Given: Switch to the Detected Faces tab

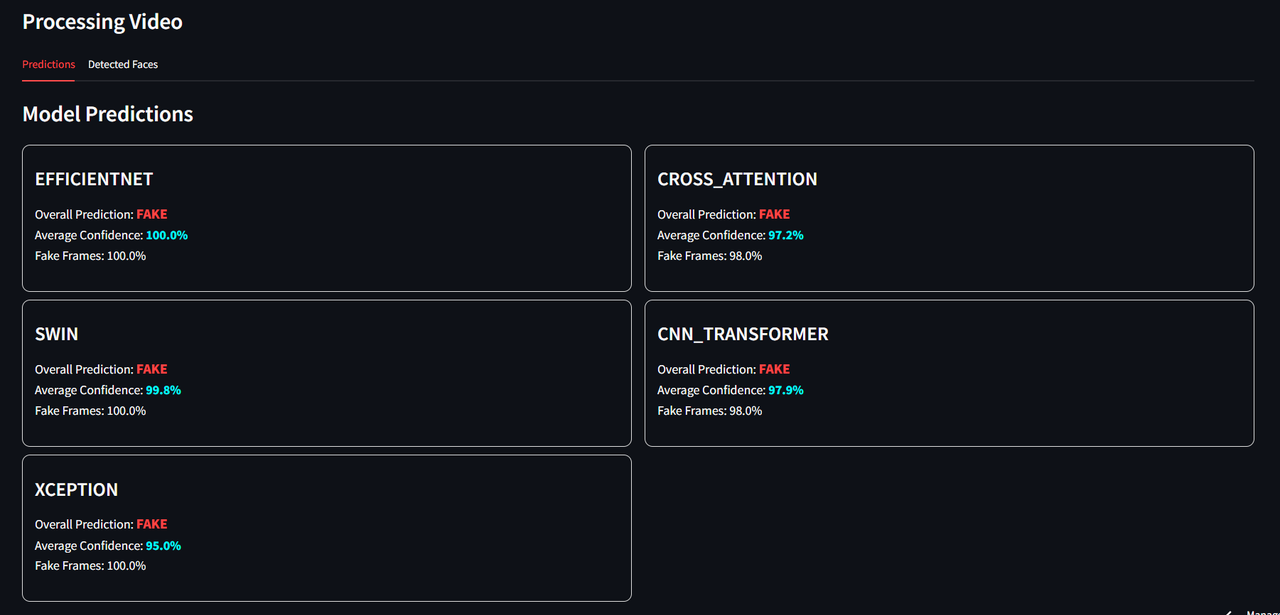Looking at the screenshot, I should (x=123, y=64).
